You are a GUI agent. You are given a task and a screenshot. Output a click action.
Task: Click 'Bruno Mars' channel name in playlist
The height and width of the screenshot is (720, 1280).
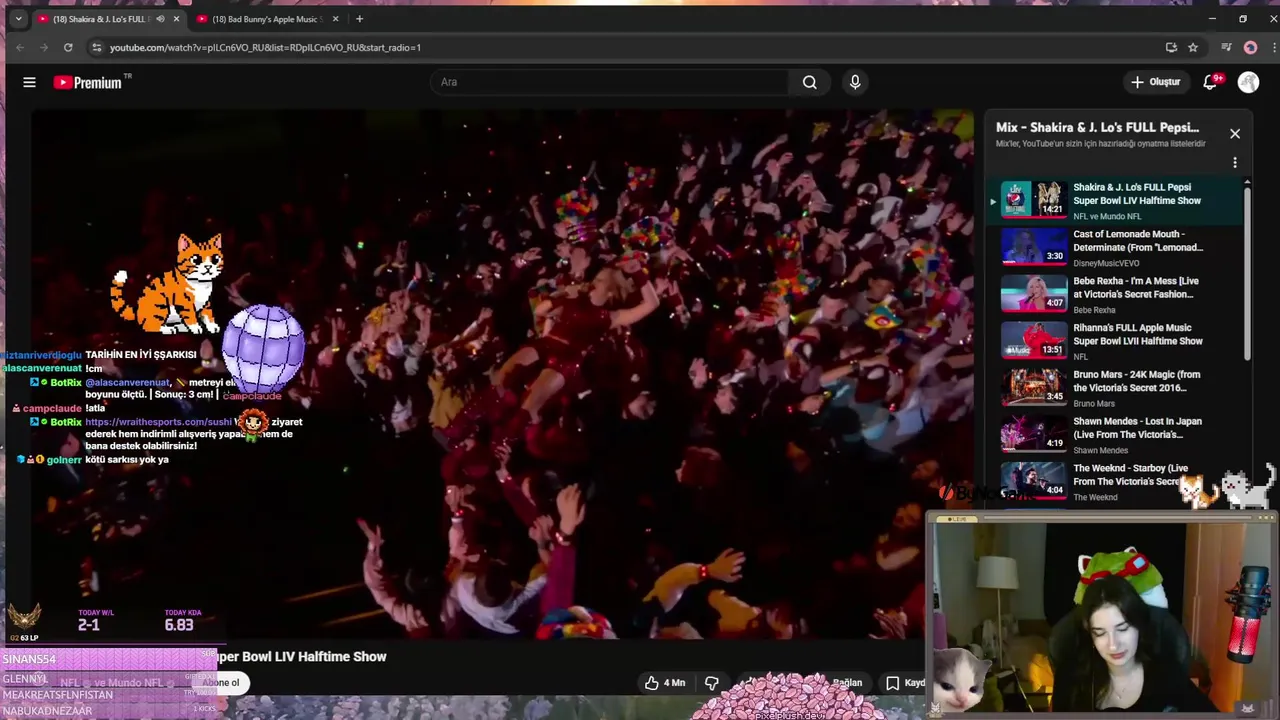pos(1093,403)
